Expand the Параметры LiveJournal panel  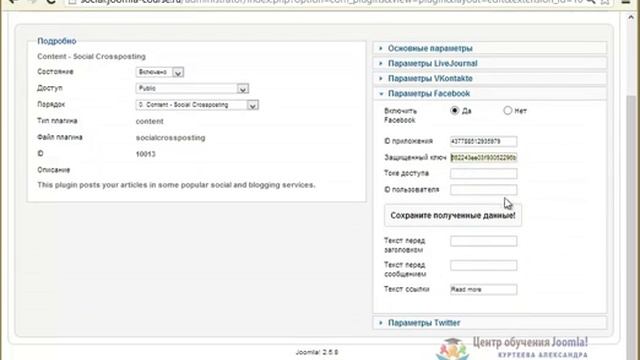coord(490,63)
